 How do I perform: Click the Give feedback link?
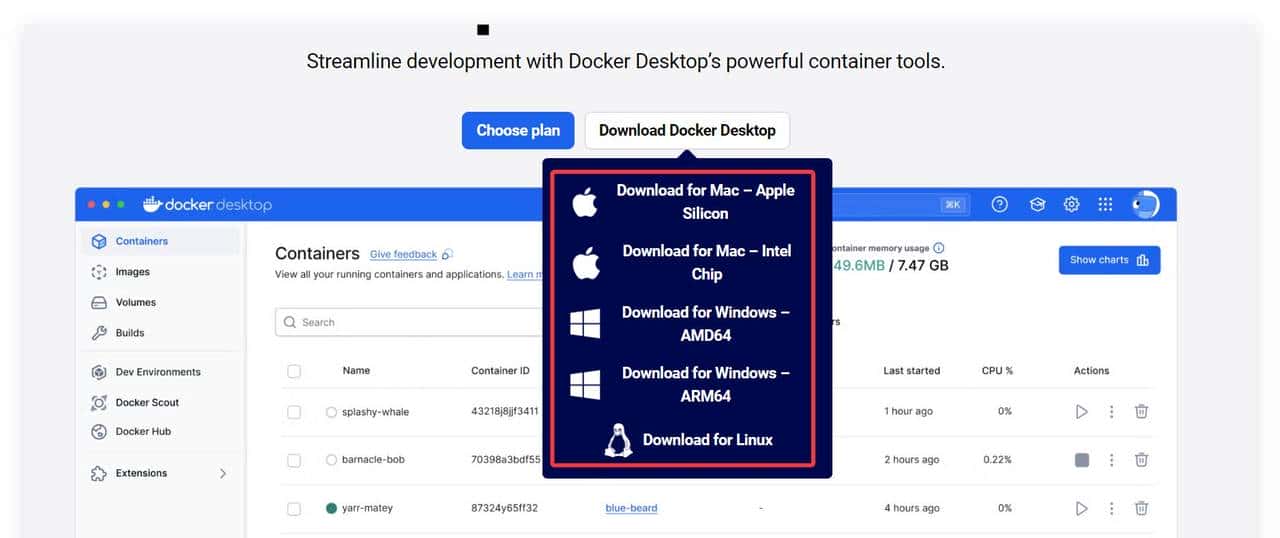click(x=403, y=254)
